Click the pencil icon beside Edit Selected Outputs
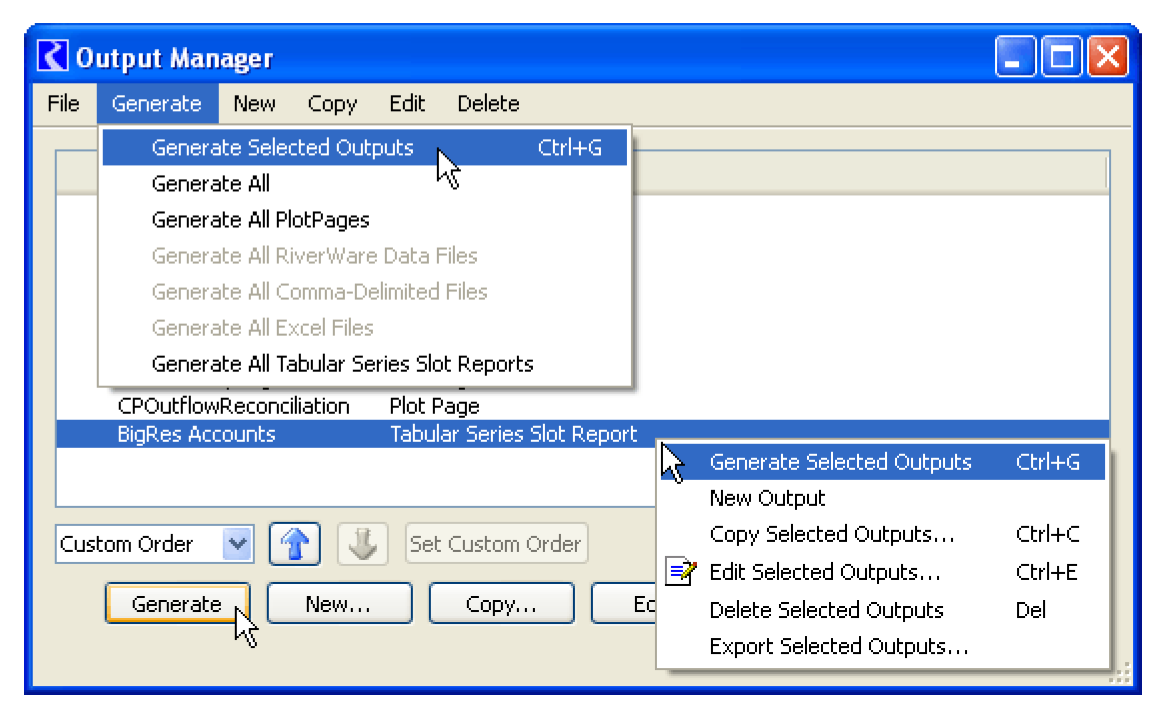 [681, 572]
